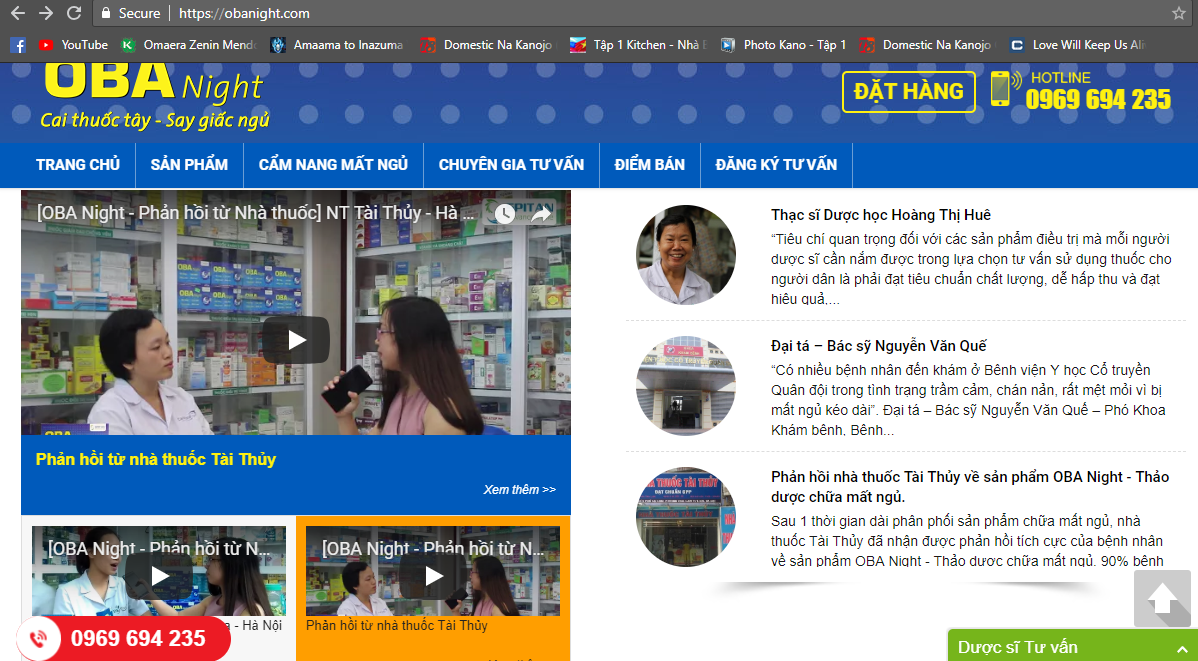Screen dimensions: 1198x661
Task: Open the second Domestic Na Kanojo bookmark
Action: 925,45
